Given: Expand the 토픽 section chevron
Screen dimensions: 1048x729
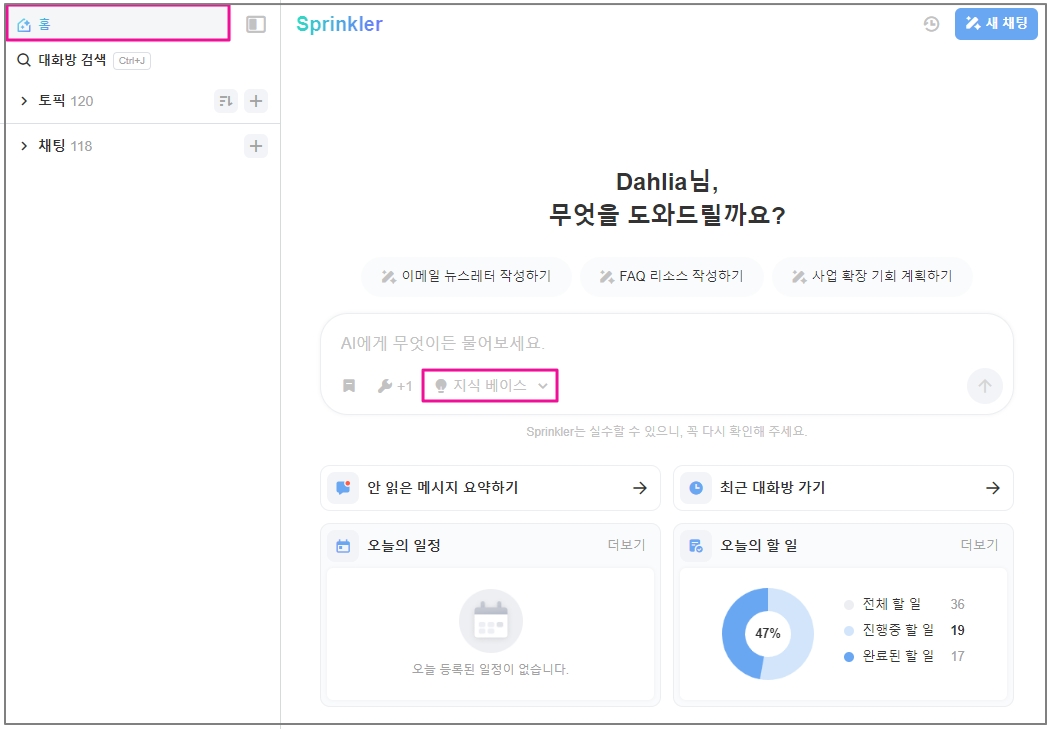Looking at the screenshot, I should click(x=24, y=101).
